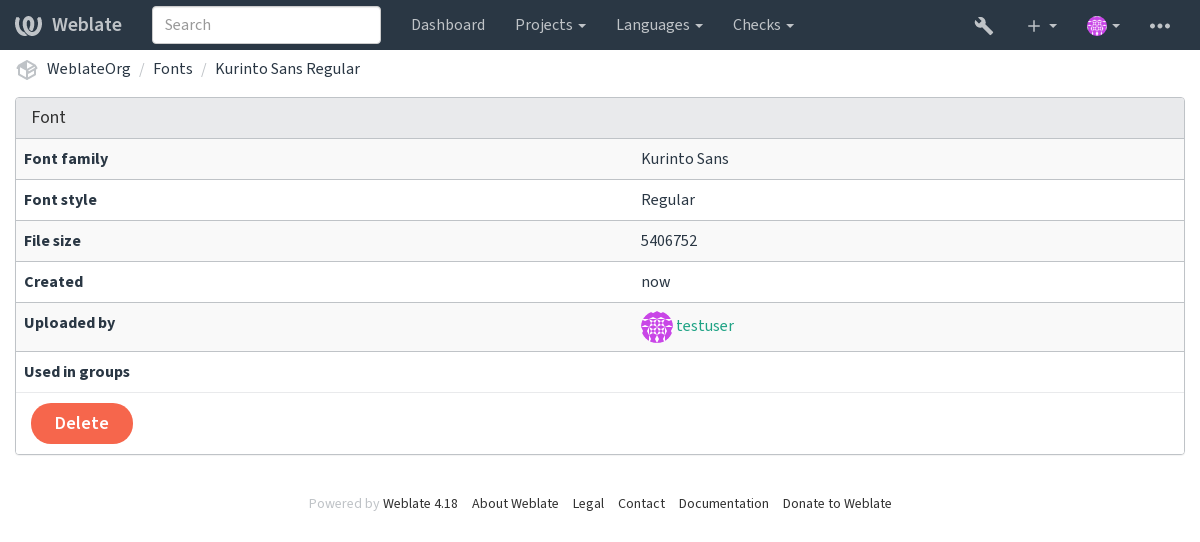This screenshot has height=542, width=1200.
Task: Click the 'Created' row label
Action: [x=53, y=282]
